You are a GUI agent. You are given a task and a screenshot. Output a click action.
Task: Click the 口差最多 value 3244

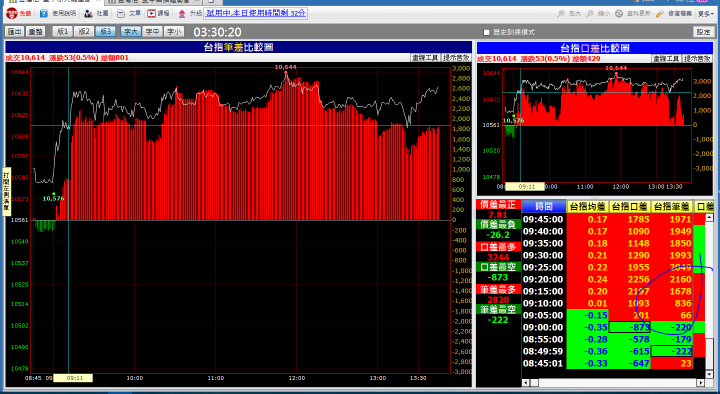[x=498, y=257]
